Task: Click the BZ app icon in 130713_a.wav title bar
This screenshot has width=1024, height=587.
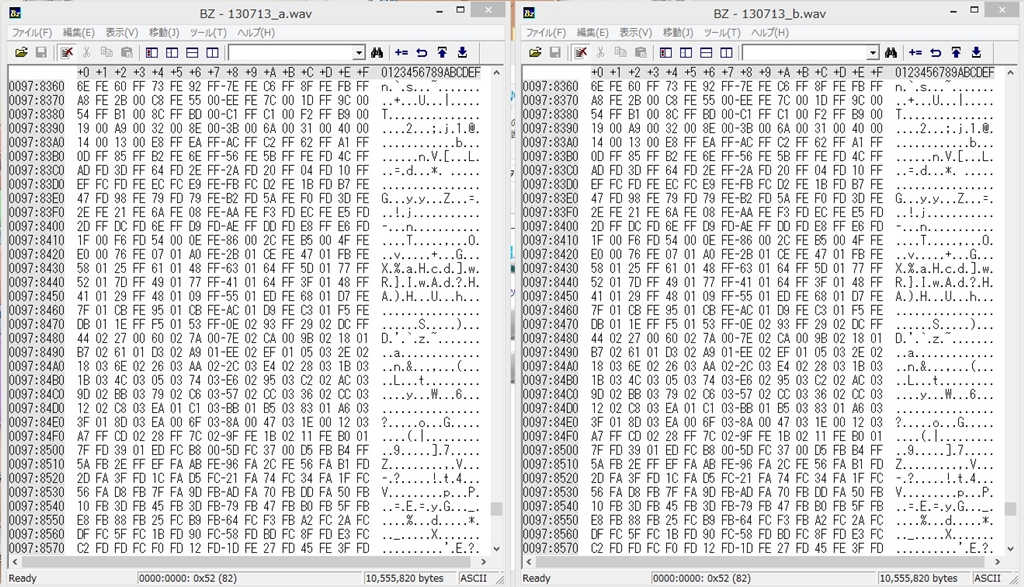Action: [x=14, y=12]
